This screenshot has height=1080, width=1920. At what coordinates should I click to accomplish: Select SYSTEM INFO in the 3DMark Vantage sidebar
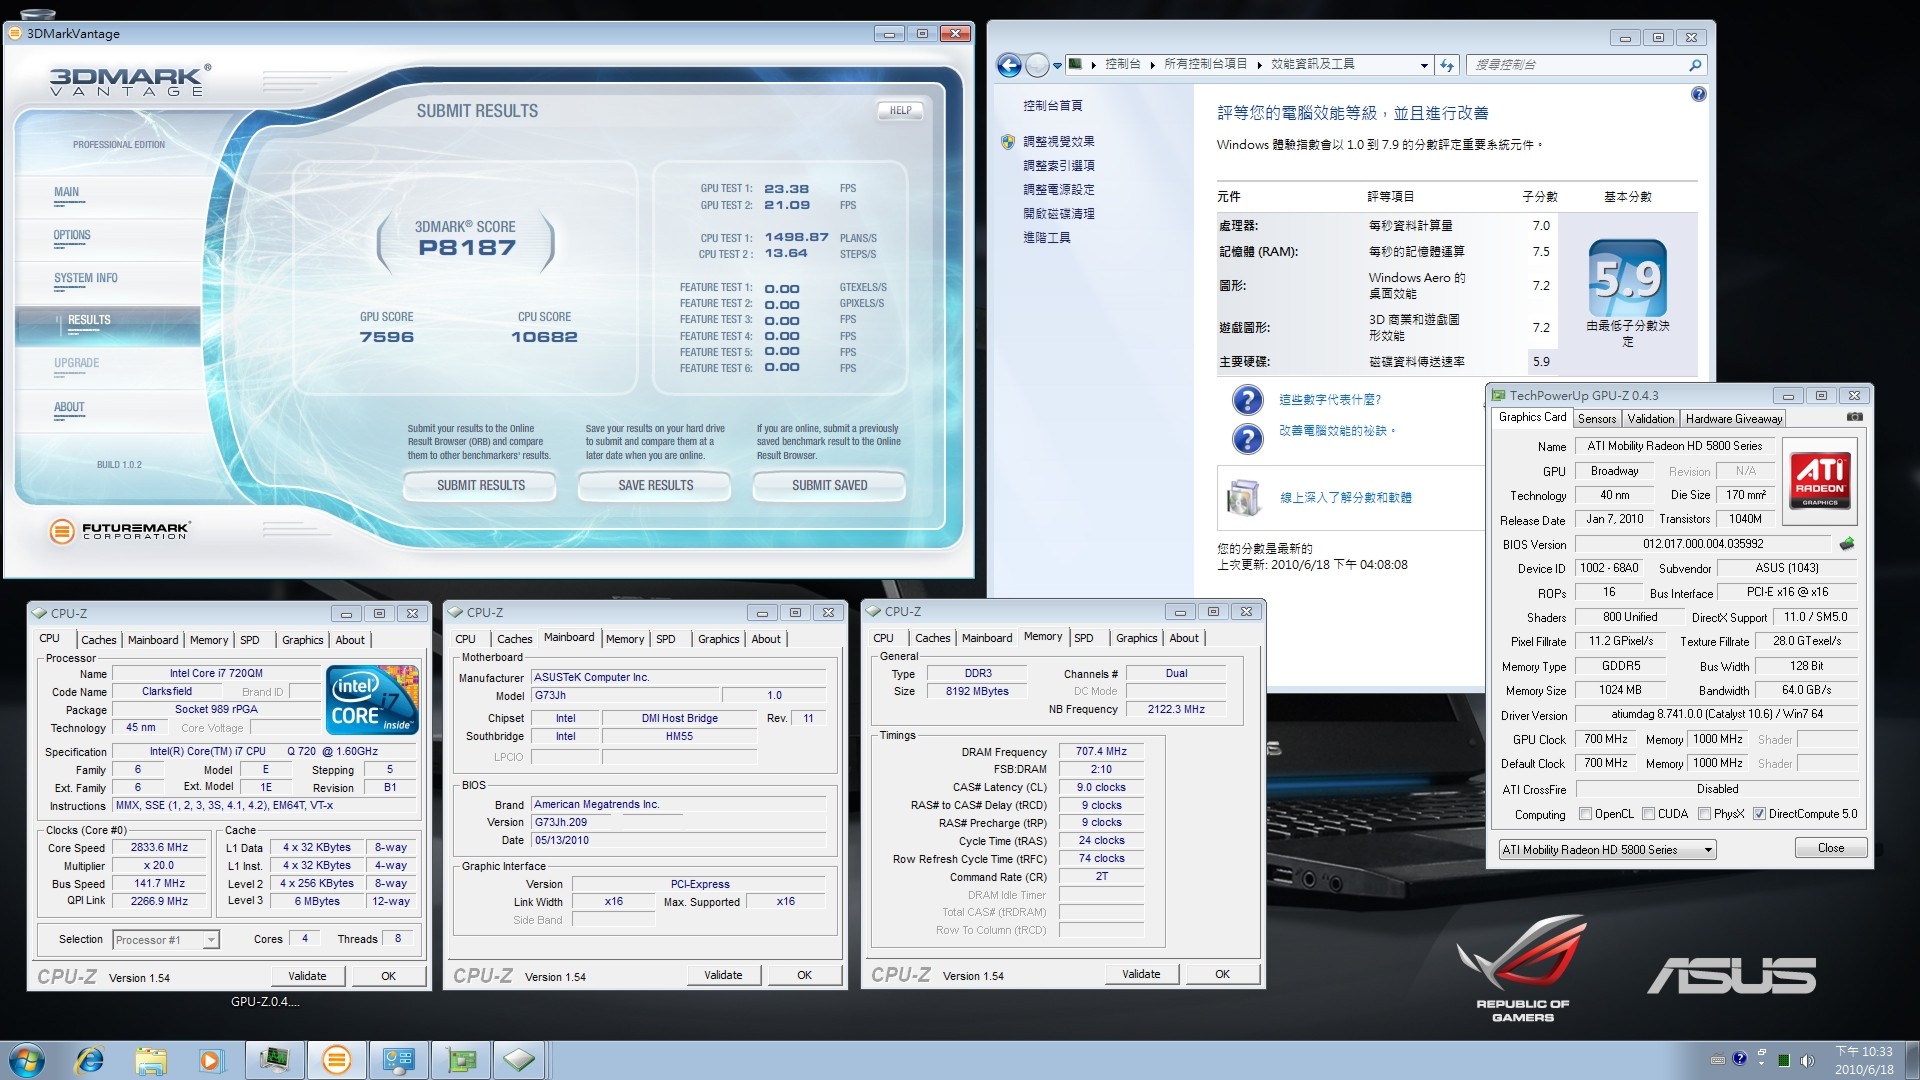point(86,278)
